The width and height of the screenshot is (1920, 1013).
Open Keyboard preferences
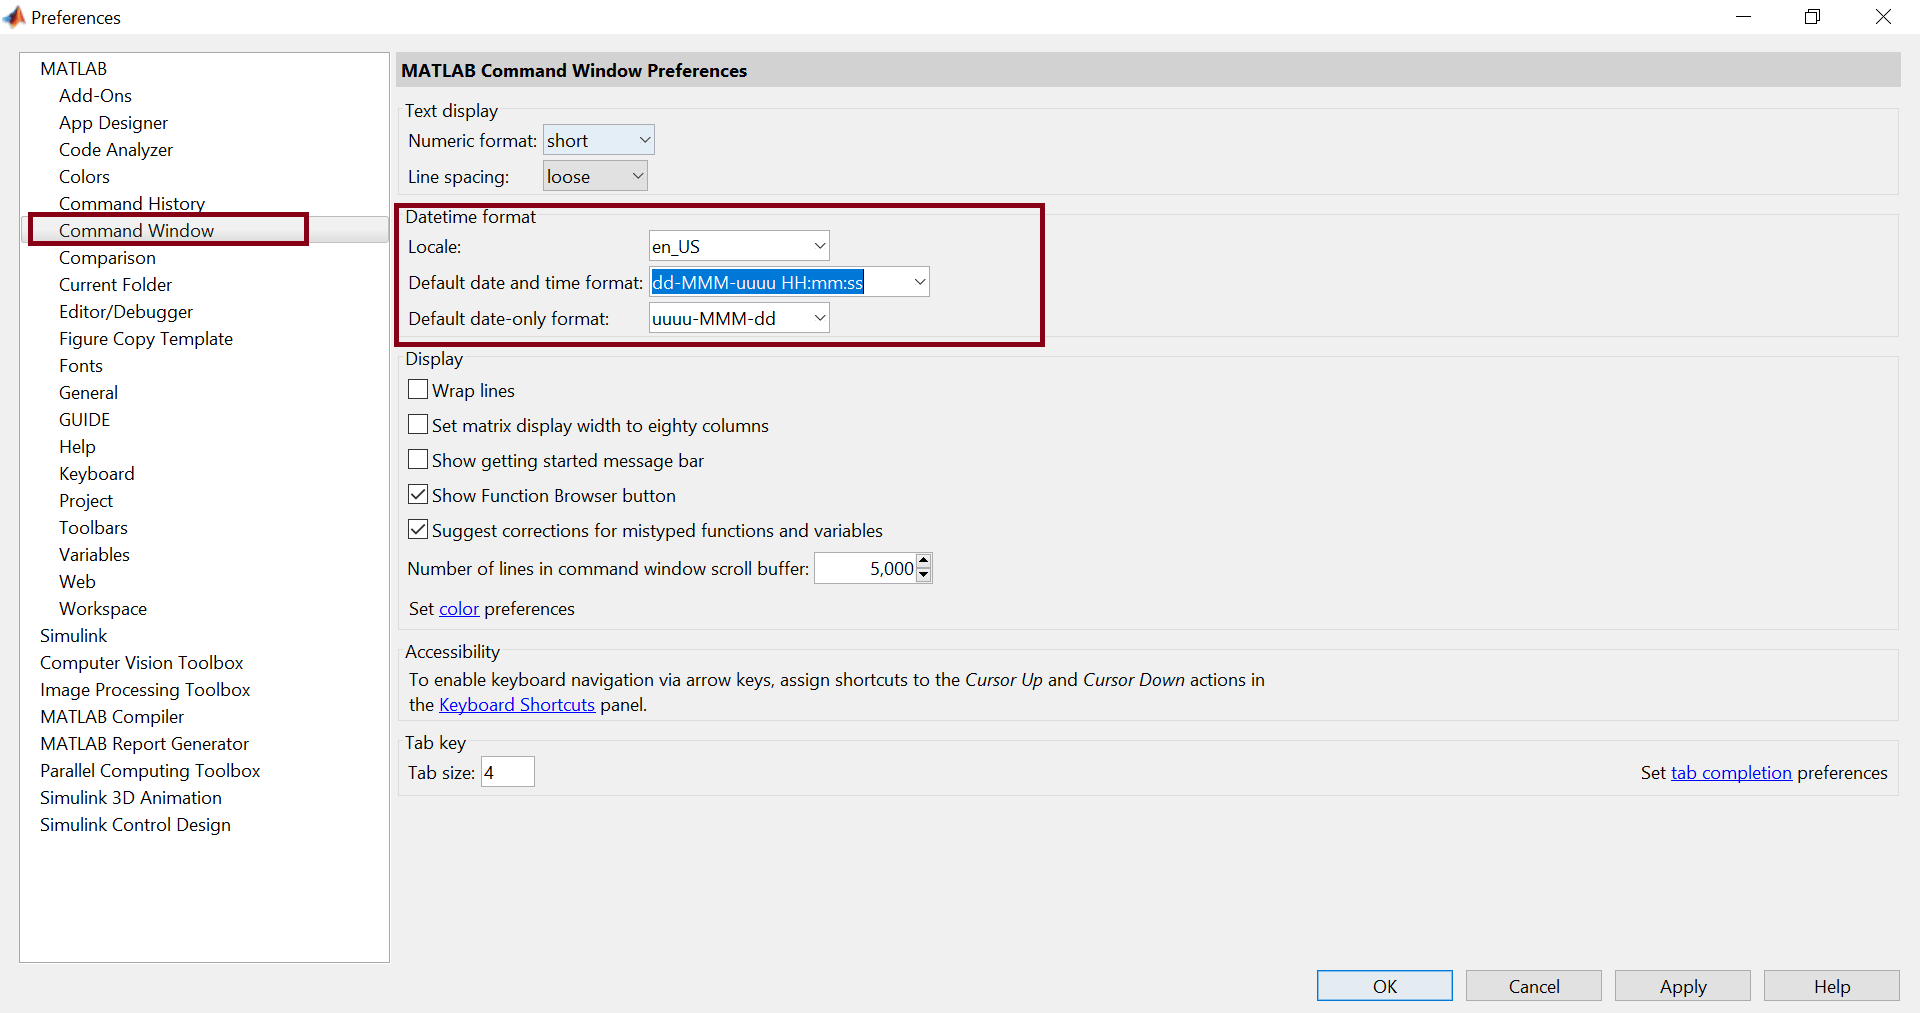(x=97, y=473)
